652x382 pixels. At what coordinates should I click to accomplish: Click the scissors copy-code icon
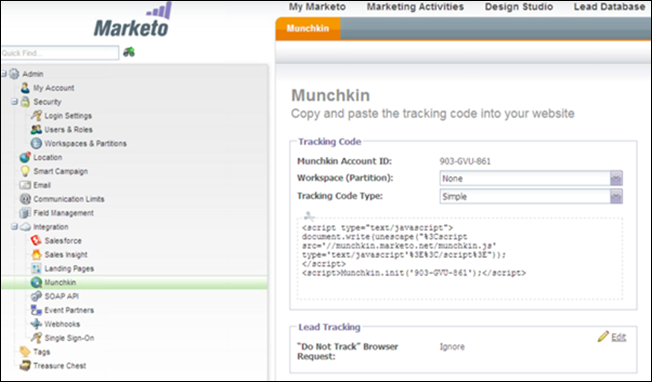(309, 216)
